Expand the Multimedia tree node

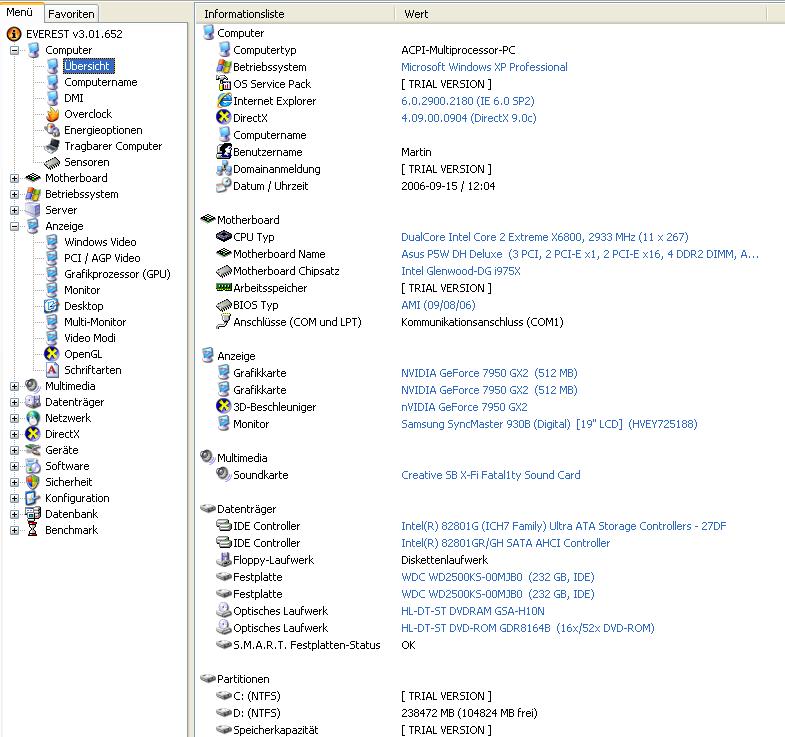coord(15,387)
